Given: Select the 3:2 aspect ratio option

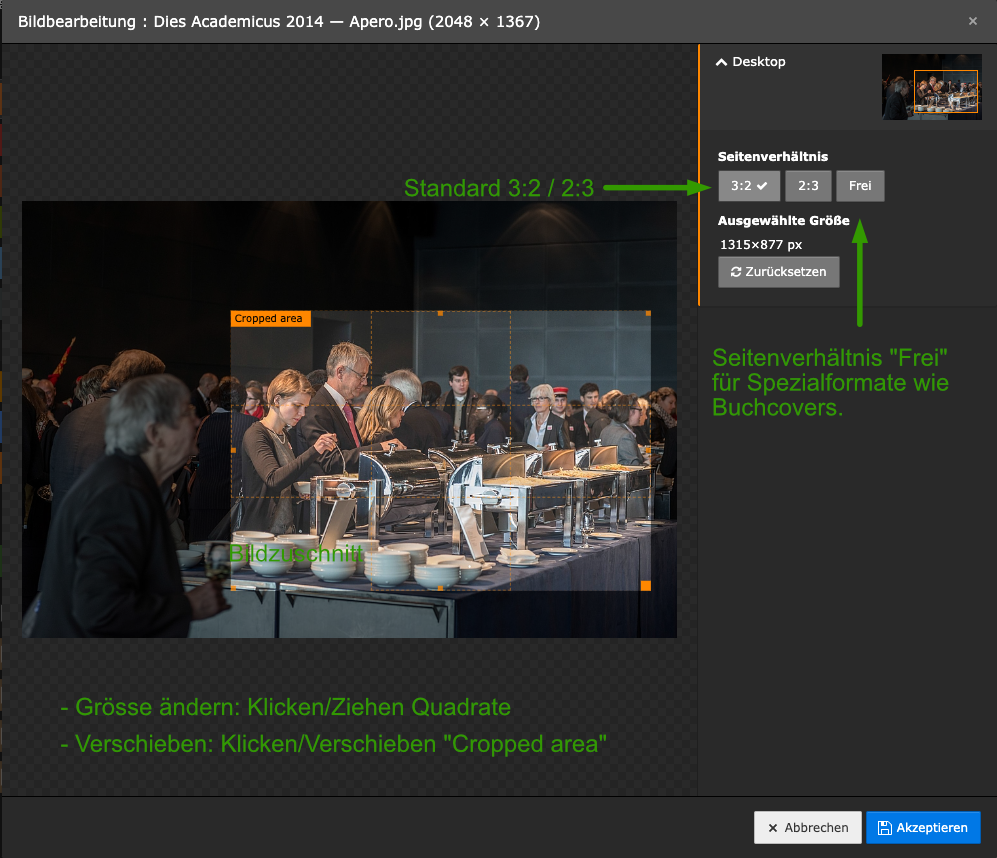Looking at the screenshot, I should (x=749, y=186).
